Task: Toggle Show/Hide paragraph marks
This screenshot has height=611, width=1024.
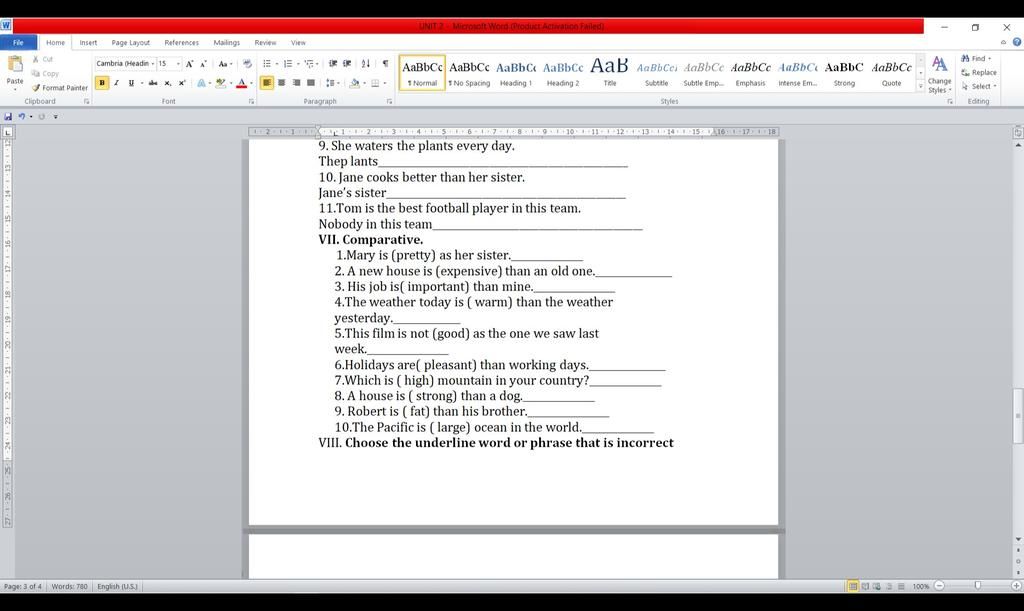Action: [x=385, y=64]
